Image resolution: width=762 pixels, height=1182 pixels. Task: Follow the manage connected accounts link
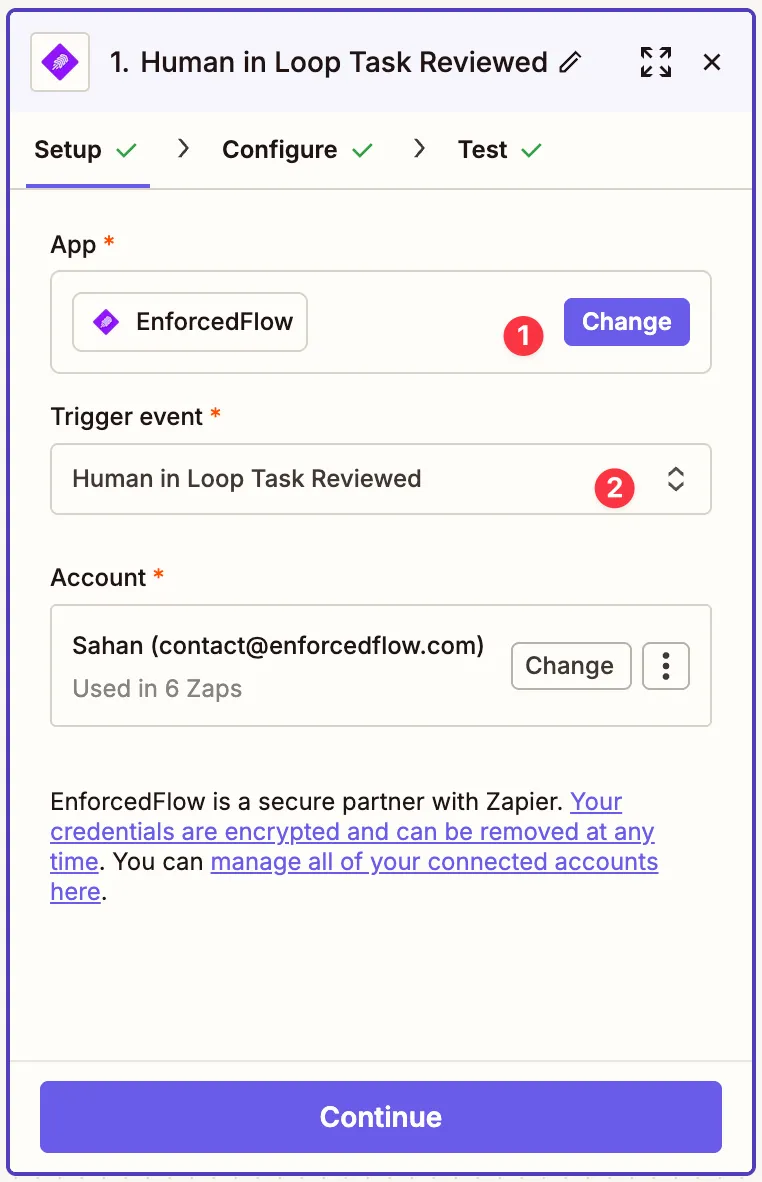tap(434, 862)
